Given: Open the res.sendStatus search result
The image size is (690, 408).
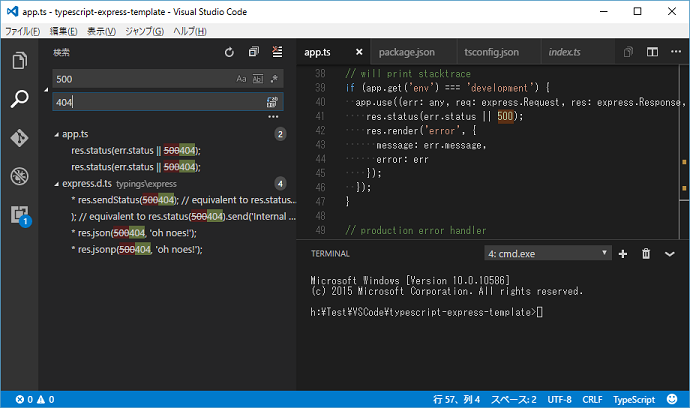Looking at the screenshot, I should 184,200.
